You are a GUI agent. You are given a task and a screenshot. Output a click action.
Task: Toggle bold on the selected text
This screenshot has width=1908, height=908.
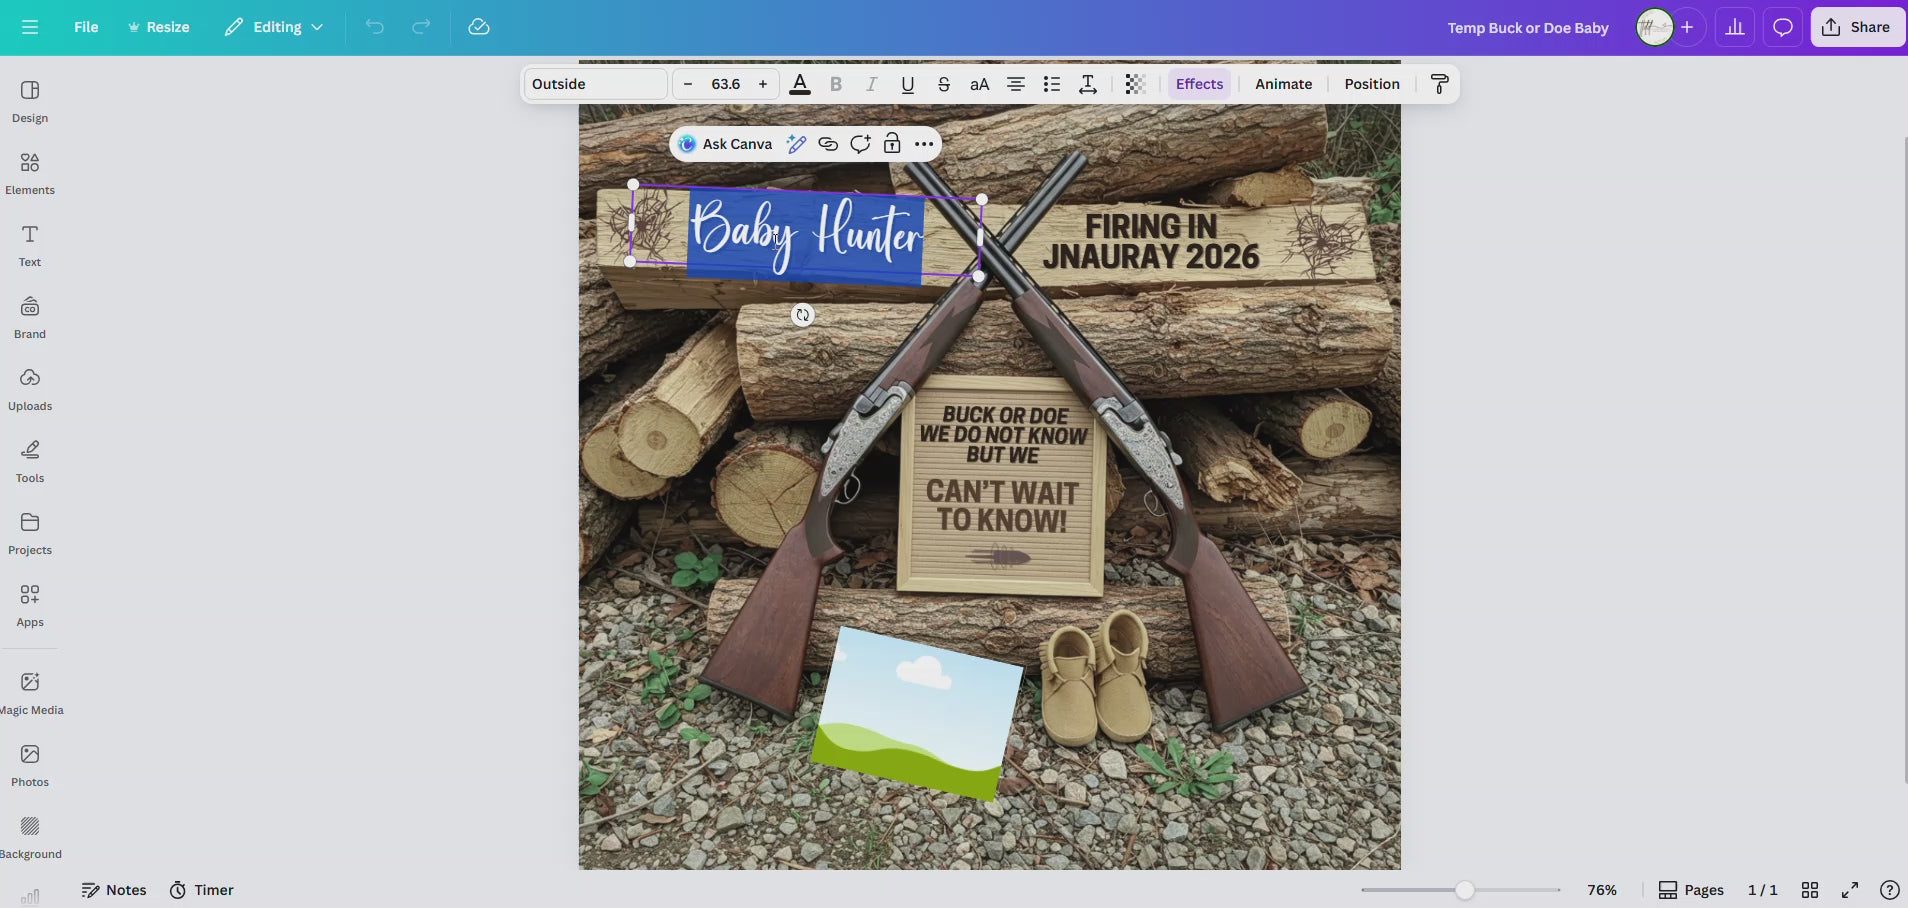click(x=836, y=84)
